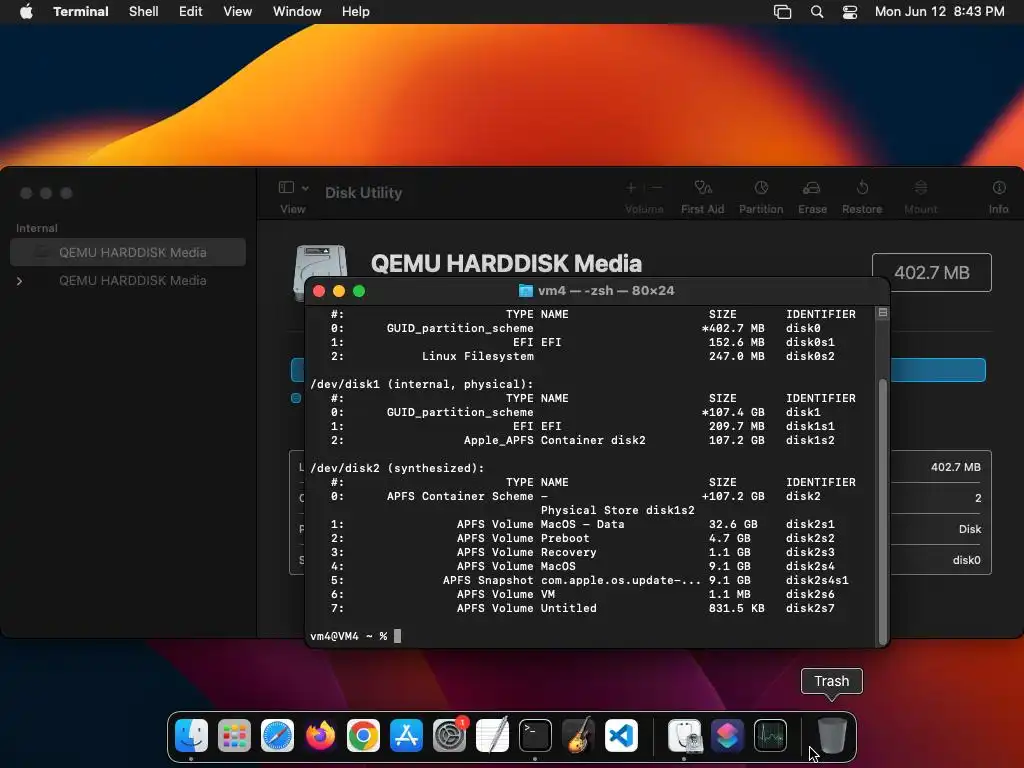The image size is (1024, 768).
Task: Click the disk0 value in info table
Action: click(967, 560)
